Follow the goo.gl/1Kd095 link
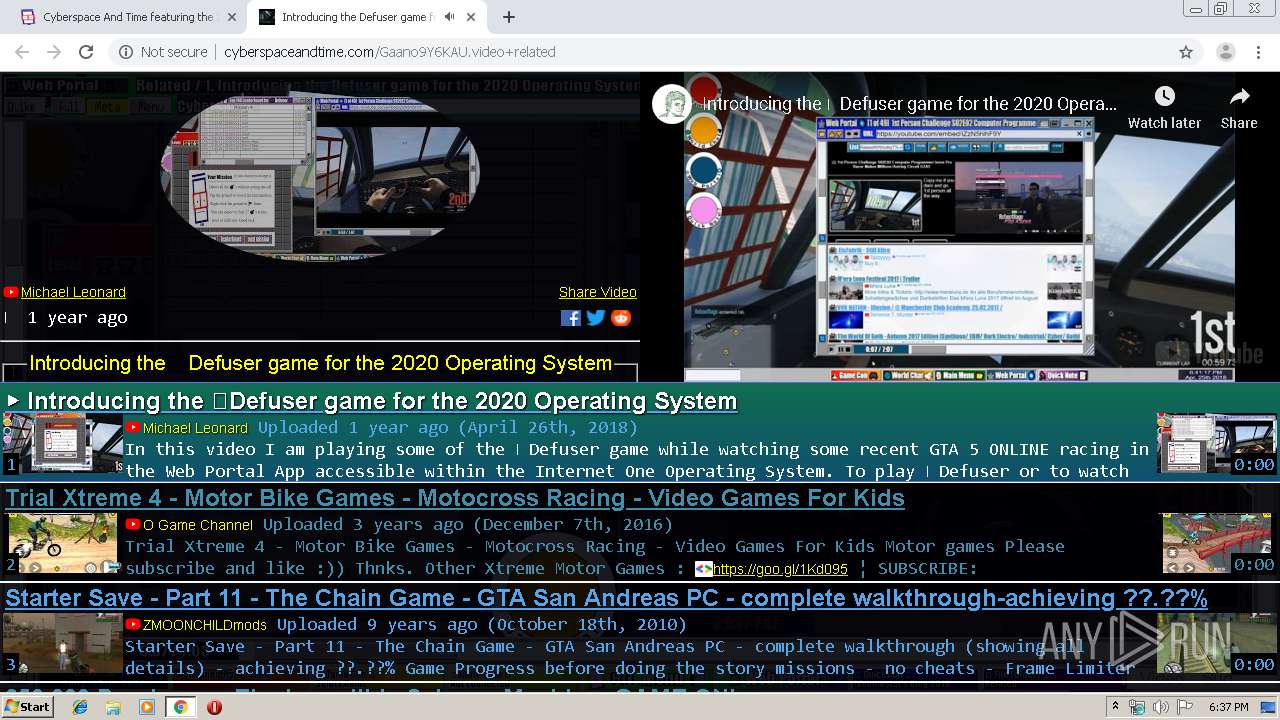 [780, 569]
